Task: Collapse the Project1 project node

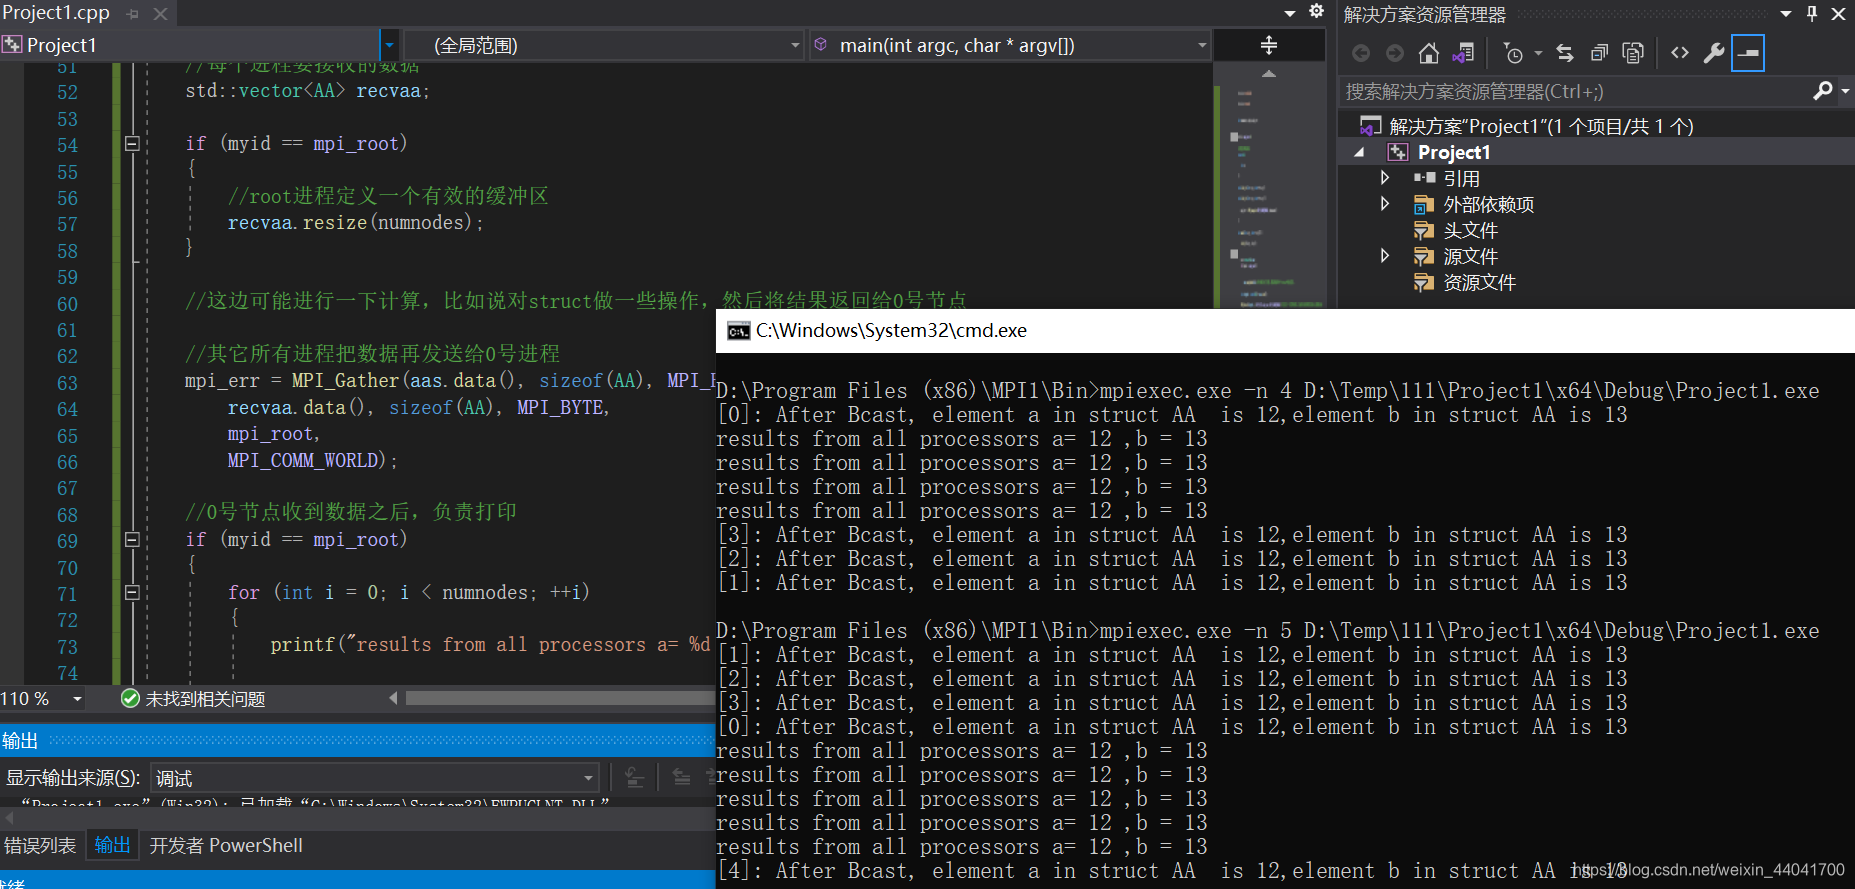Action: point(1359,152)
